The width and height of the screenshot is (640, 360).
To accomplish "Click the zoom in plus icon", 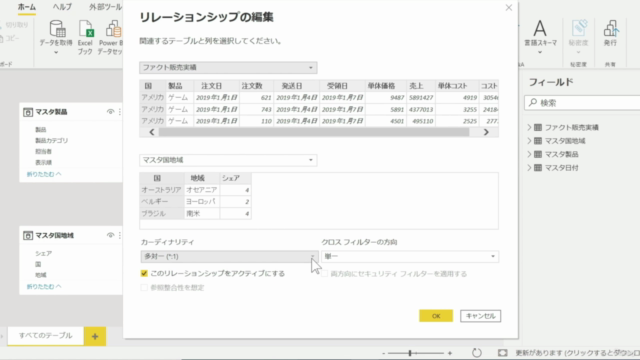I will tap(450, 353).
